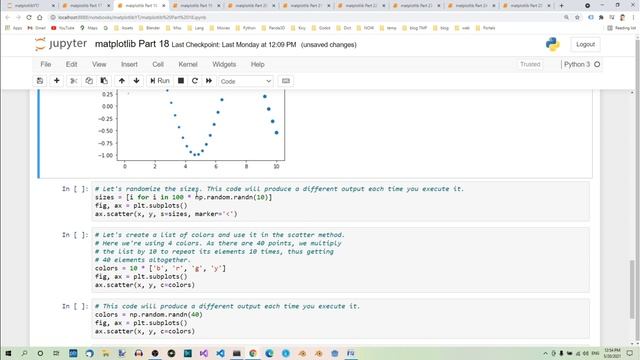The height and width of the screenshot is (360, 640).
Task: Open the Help menu
Action: tap(258, 64)
